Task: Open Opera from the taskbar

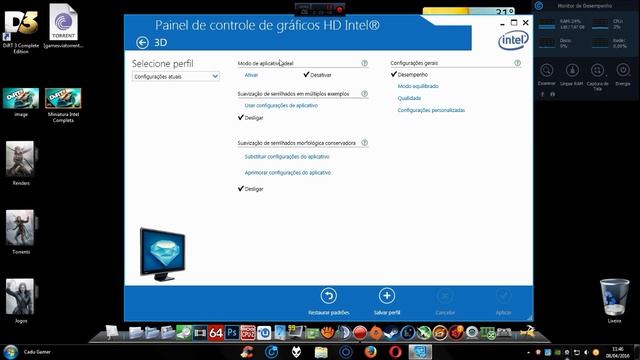Action: click(395, 352)
